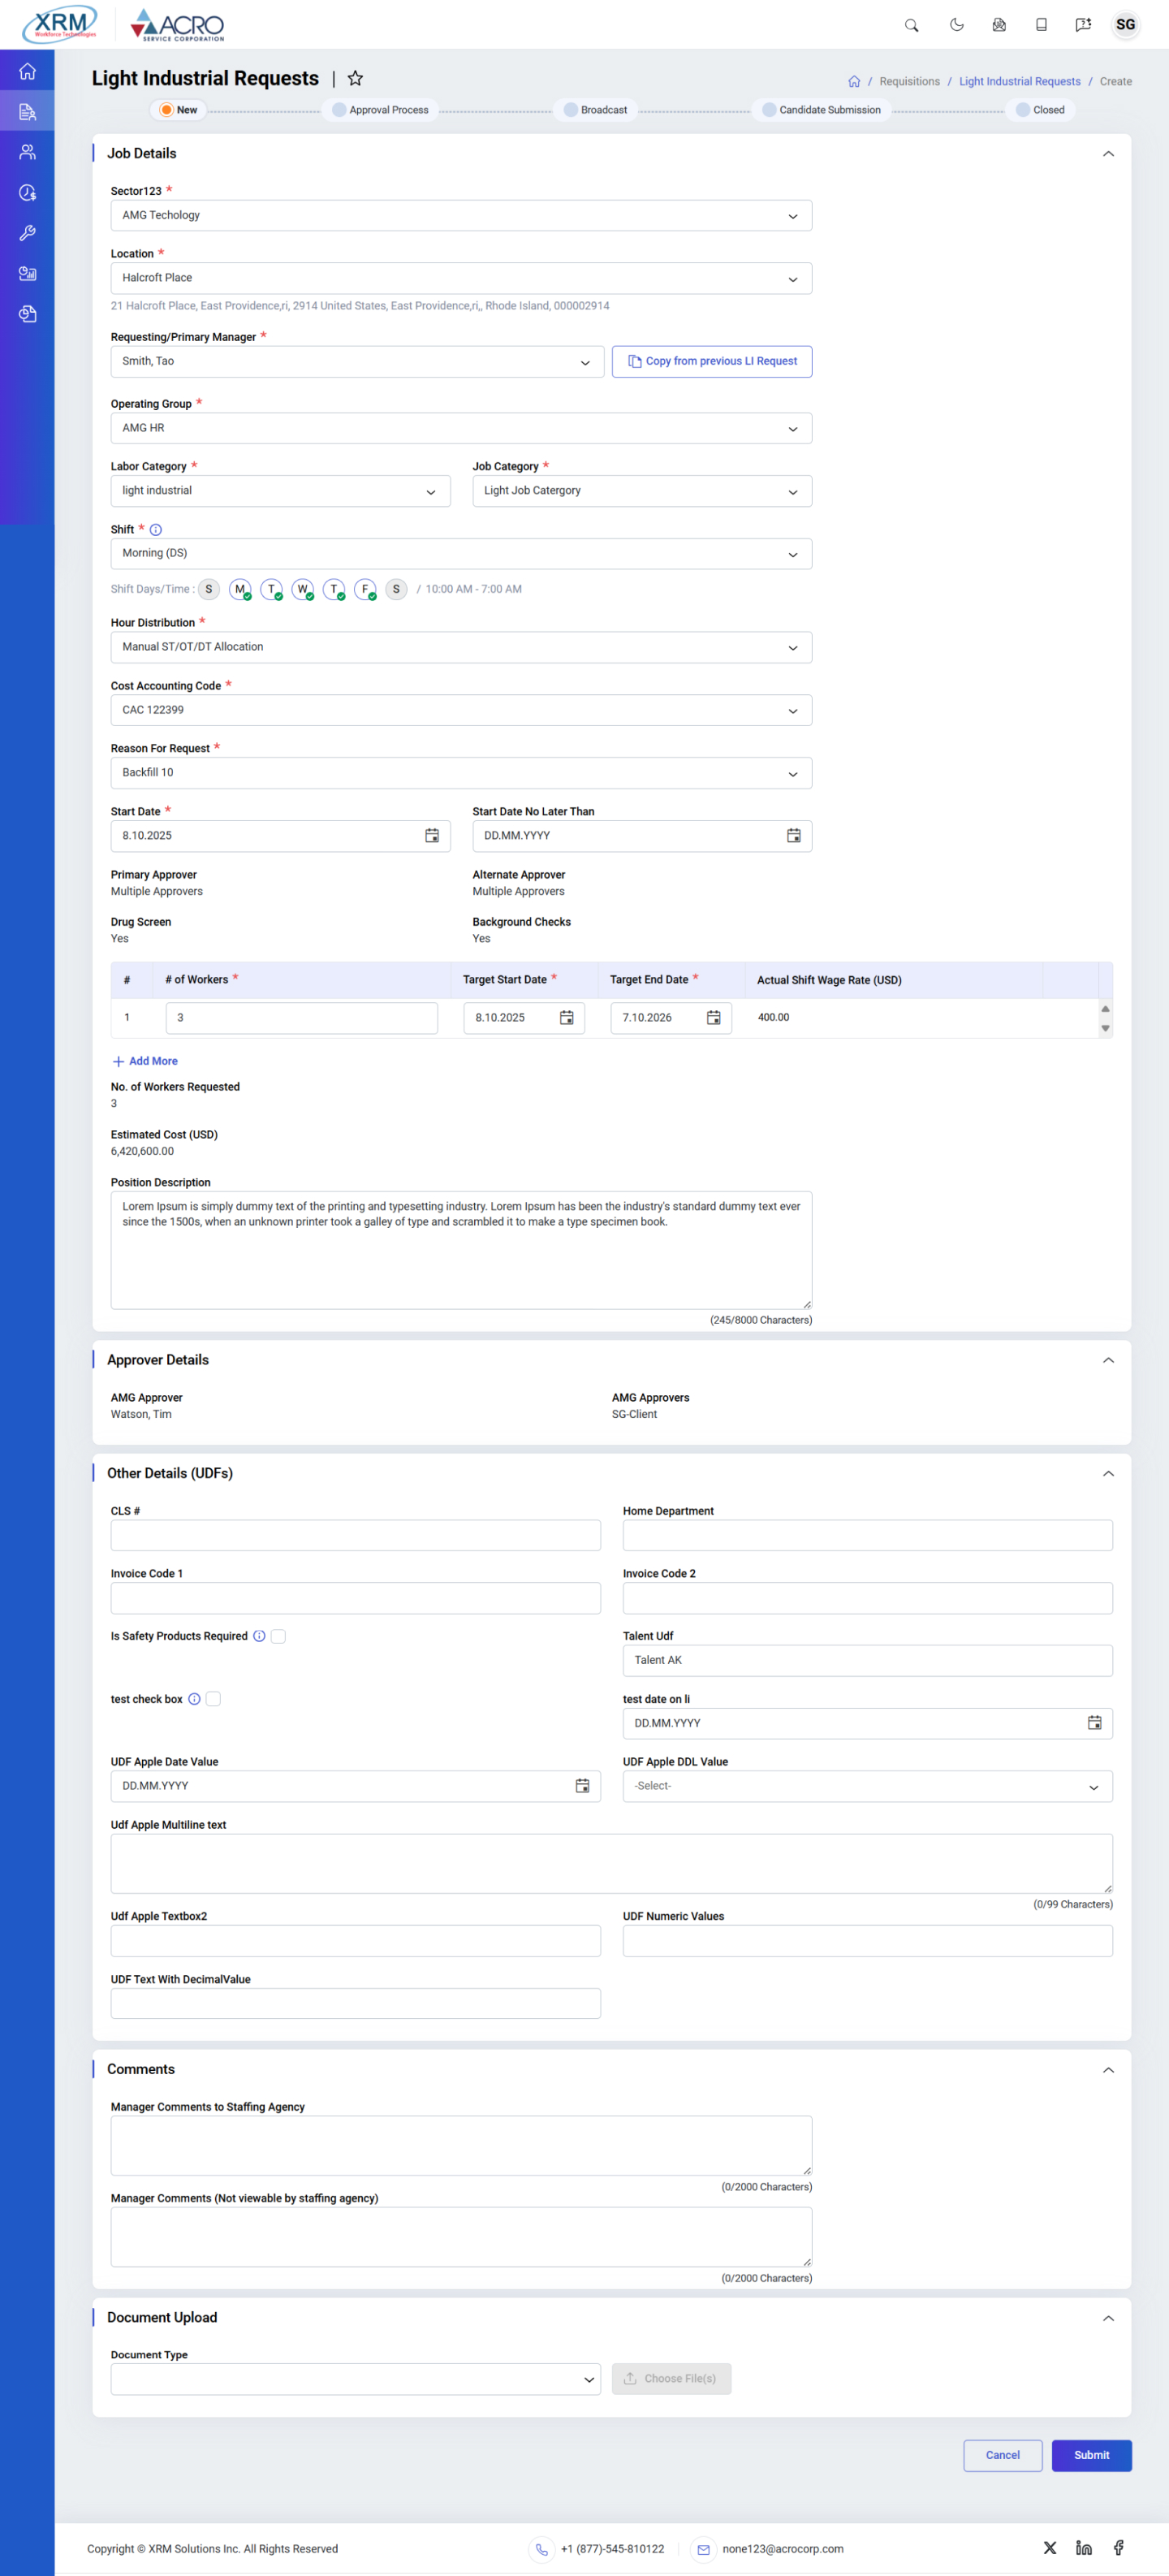Screen dimensions: 1169x2576
Task: Toggle dark mode moon icon
Action: click(956, 25)
